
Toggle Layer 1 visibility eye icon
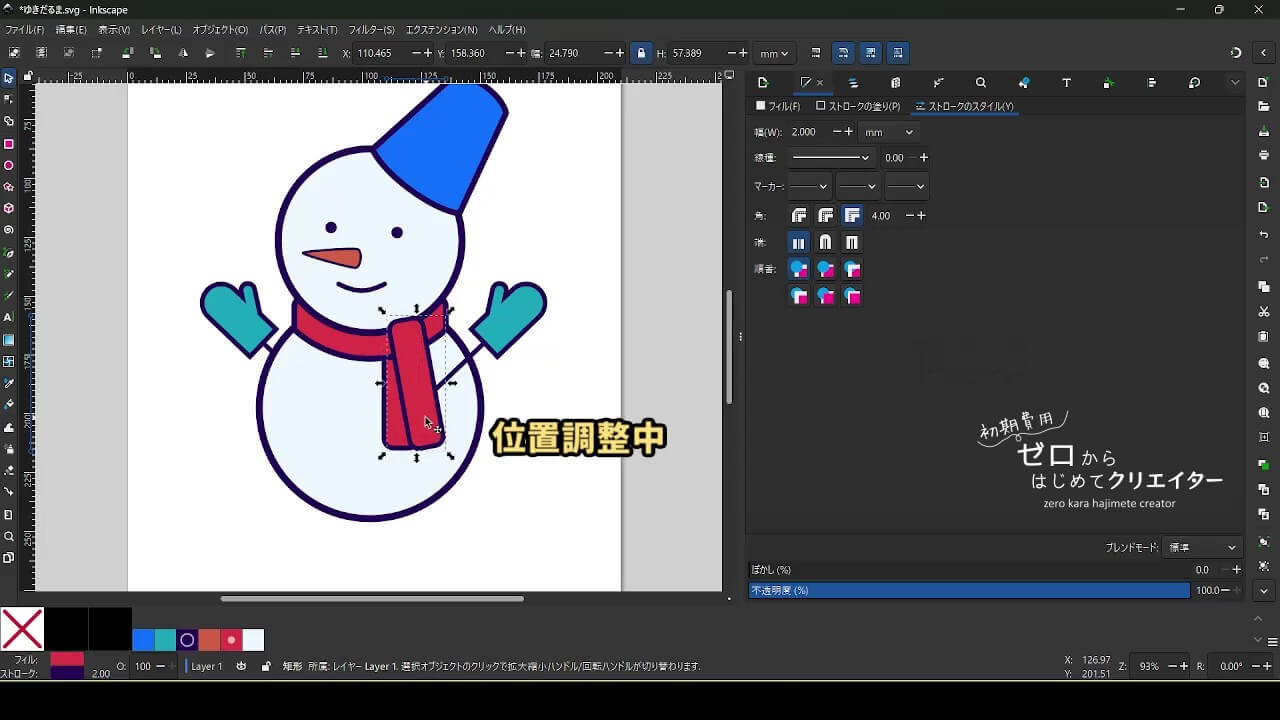coord(241,666)
